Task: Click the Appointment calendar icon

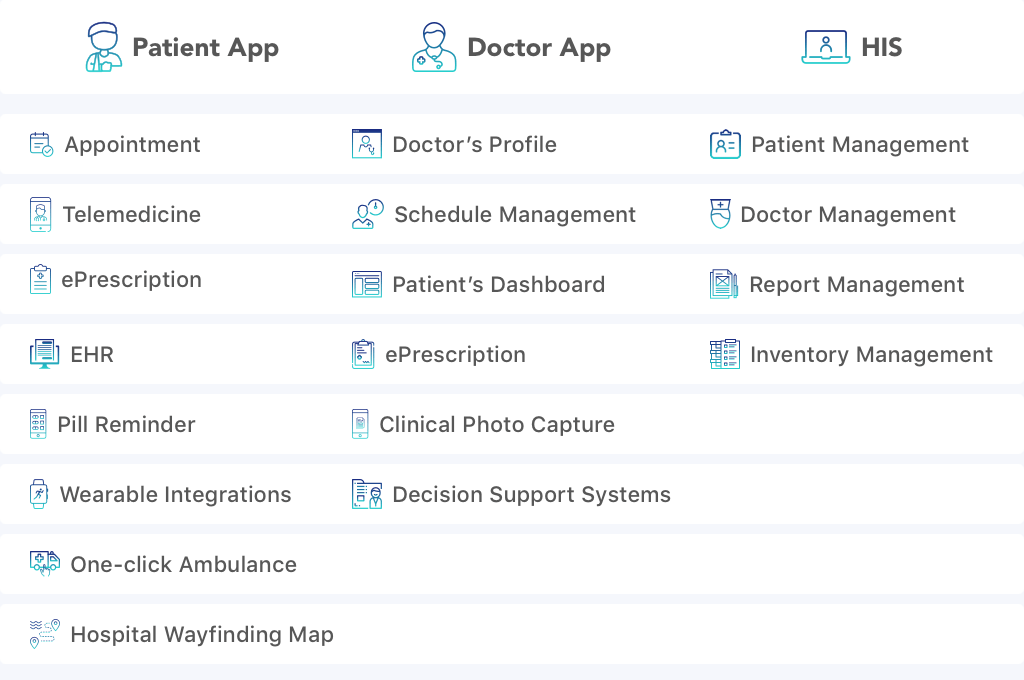Action: click(x=41, y=144)
